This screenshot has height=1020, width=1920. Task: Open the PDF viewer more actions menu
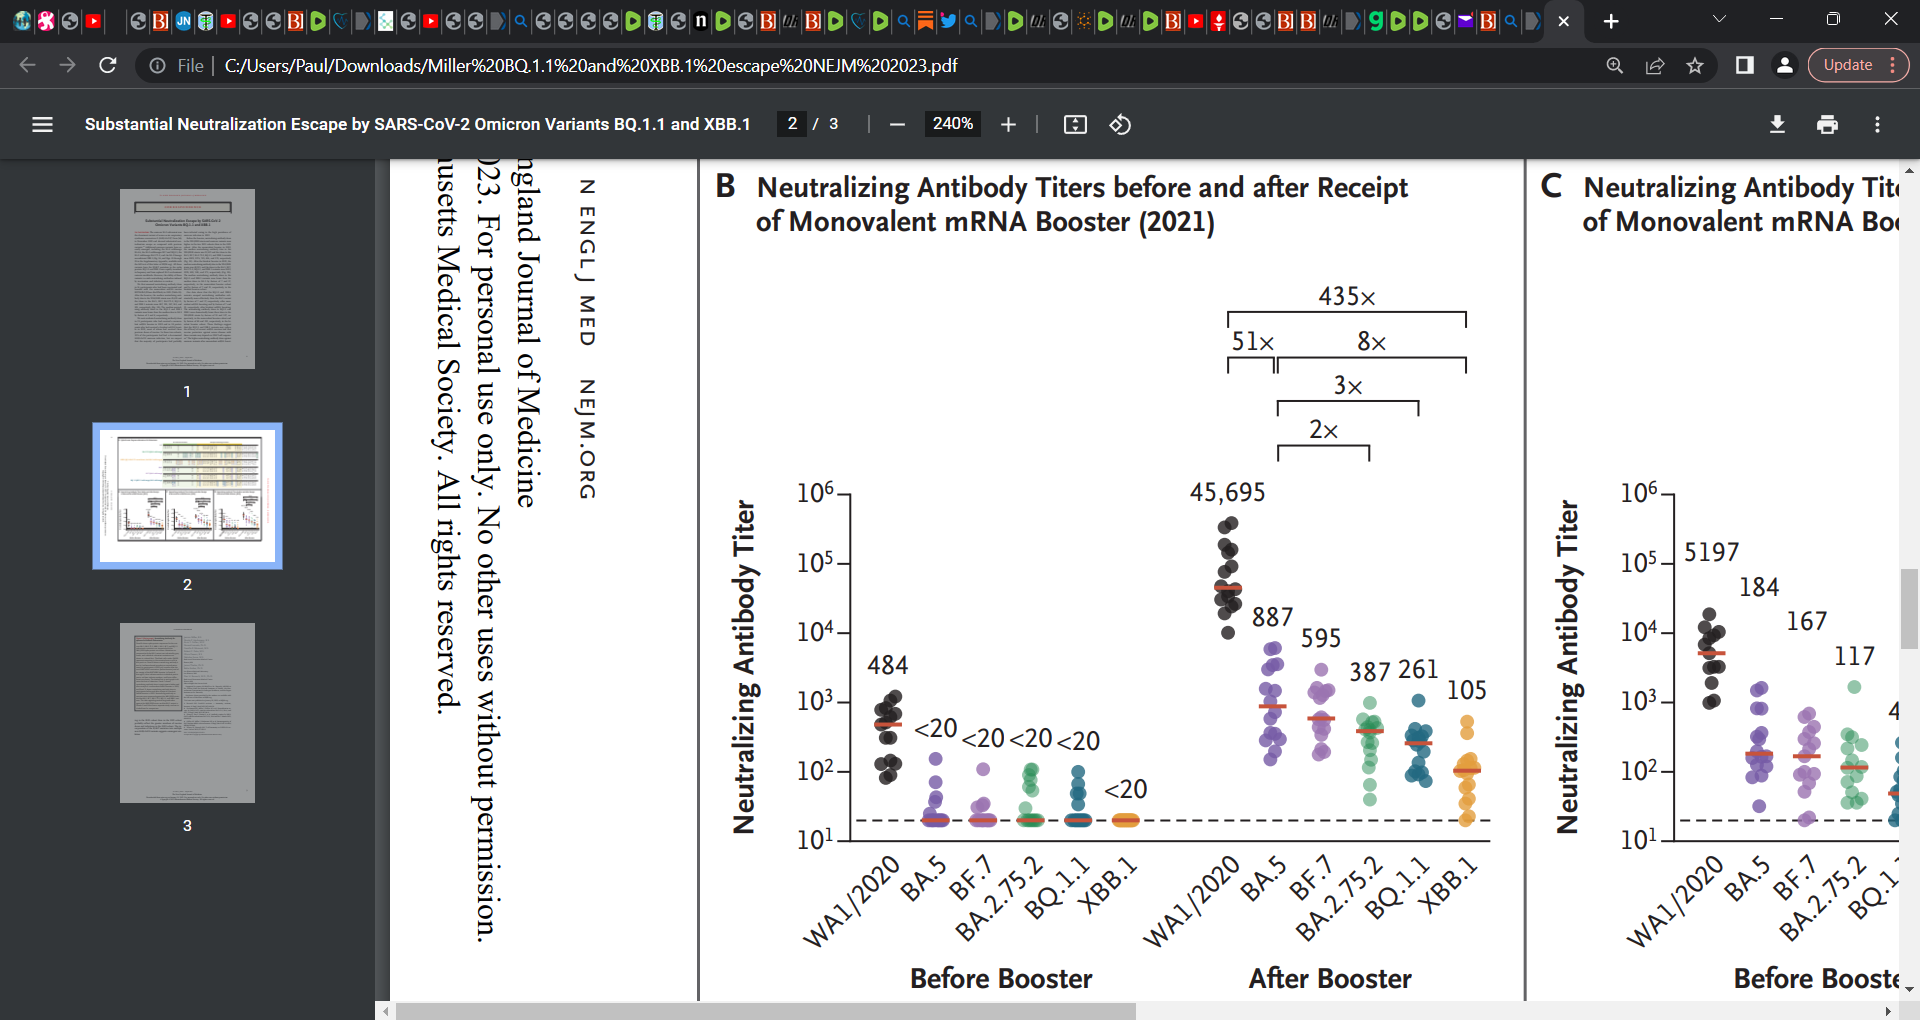(1877, 124)
